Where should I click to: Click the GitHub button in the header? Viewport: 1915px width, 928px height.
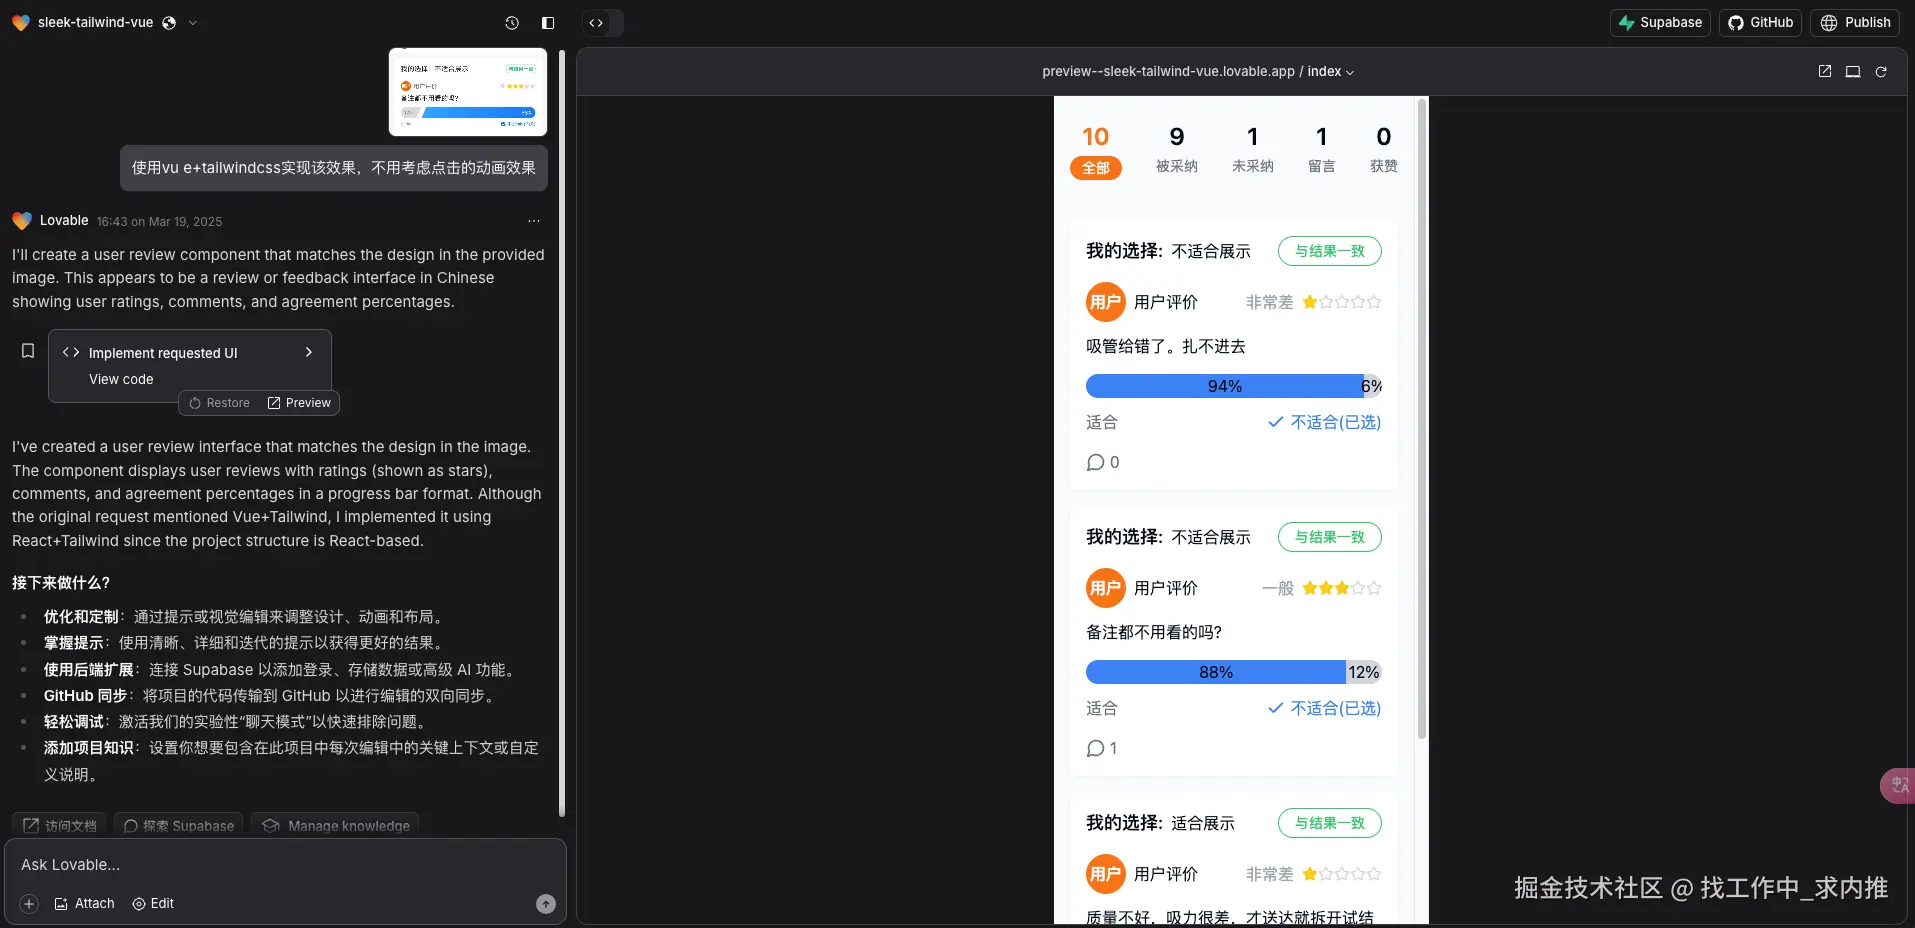click(x=1761, y=23)
